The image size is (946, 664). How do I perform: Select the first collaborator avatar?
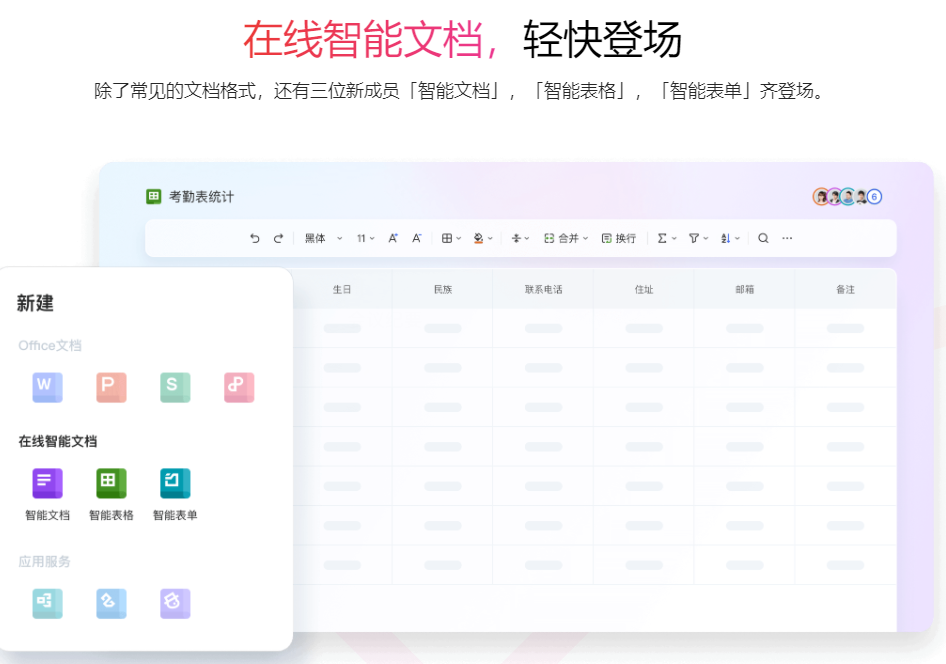tap(821, 197)
